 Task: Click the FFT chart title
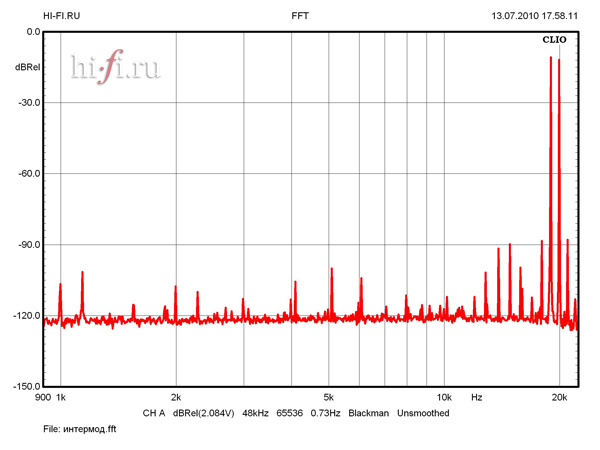[x=300, y=16]
